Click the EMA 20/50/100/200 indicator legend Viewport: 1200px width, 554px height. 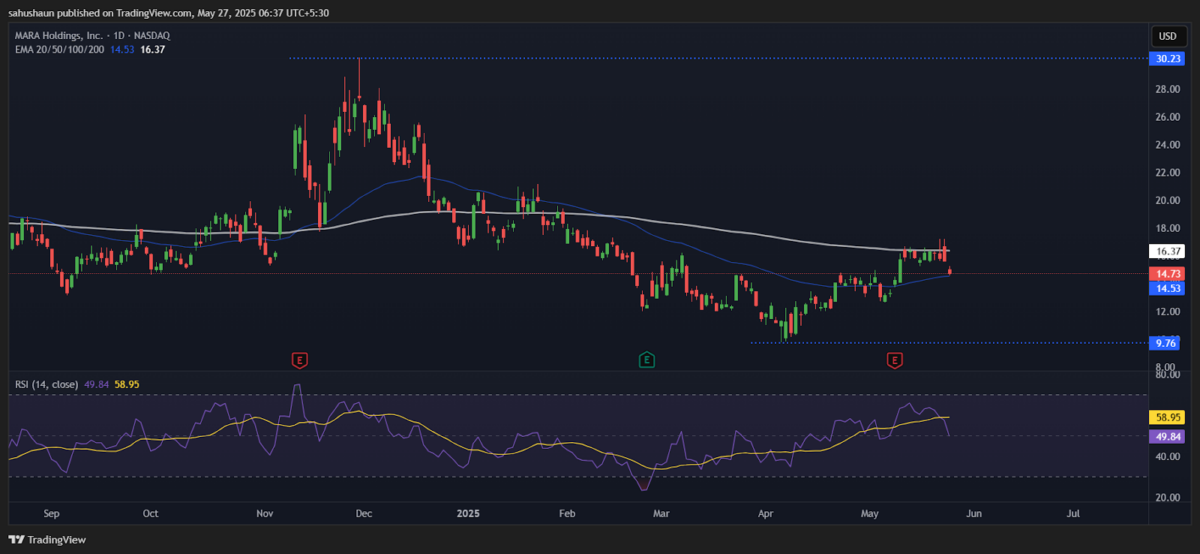click(58, 50)
